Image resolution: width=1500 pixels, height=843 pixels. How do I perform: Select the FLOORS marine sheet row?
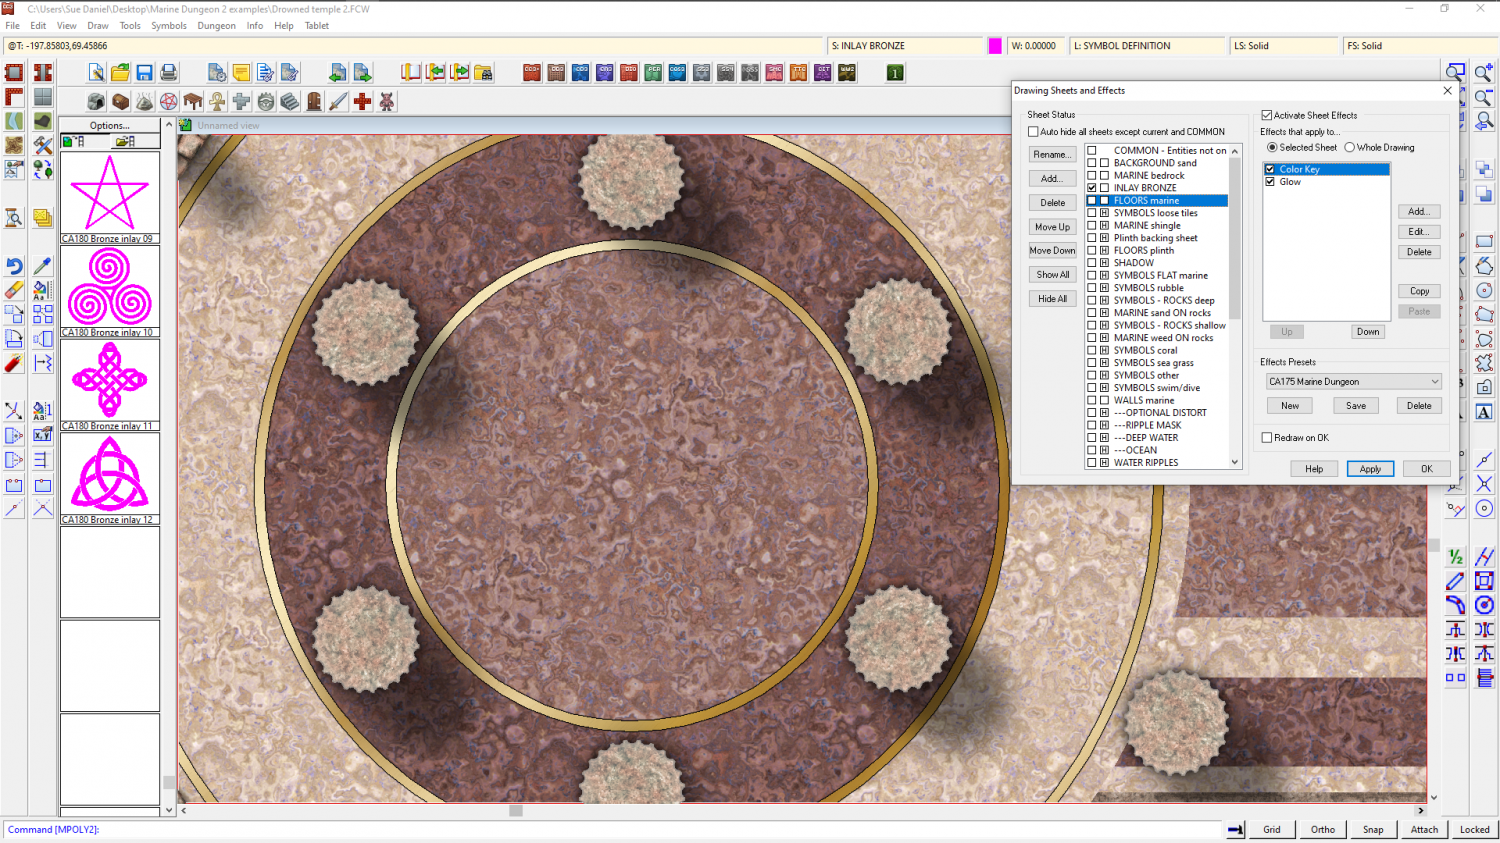[x=1157, y=200]
